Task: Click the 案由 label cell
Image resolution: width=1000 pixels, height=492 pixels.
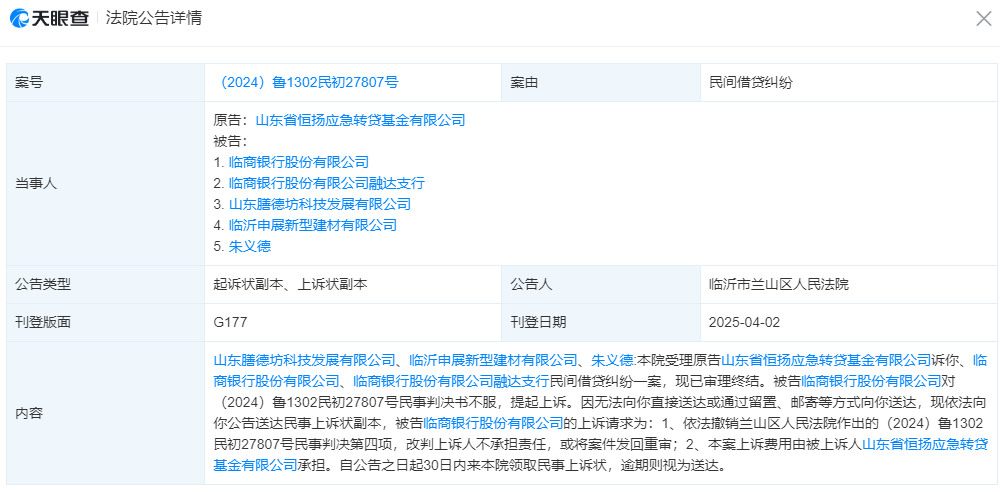Action: click(x=601, y=82)
